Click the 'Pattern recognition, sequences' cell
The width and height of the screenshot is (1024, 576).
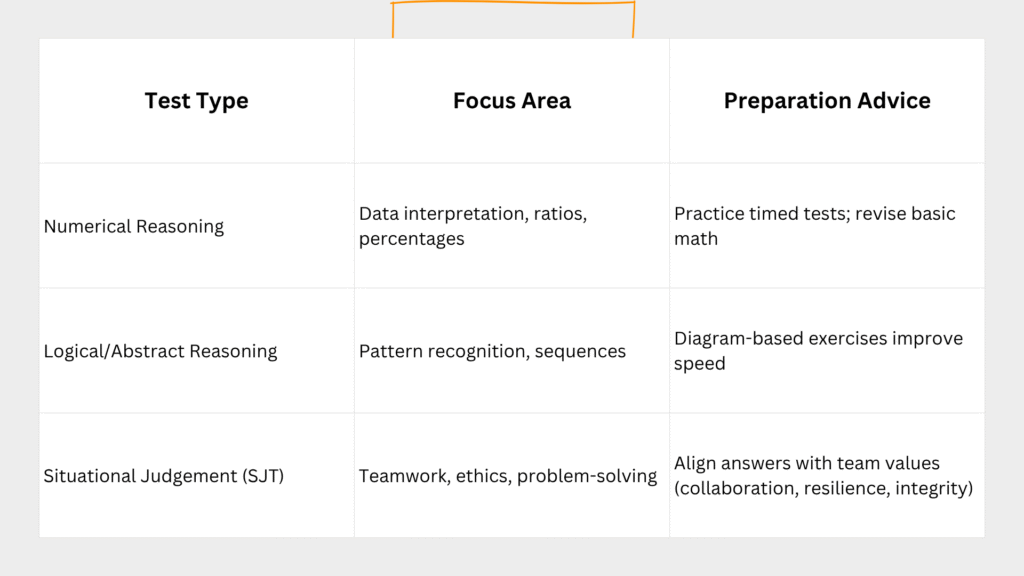tap(492, 351)
